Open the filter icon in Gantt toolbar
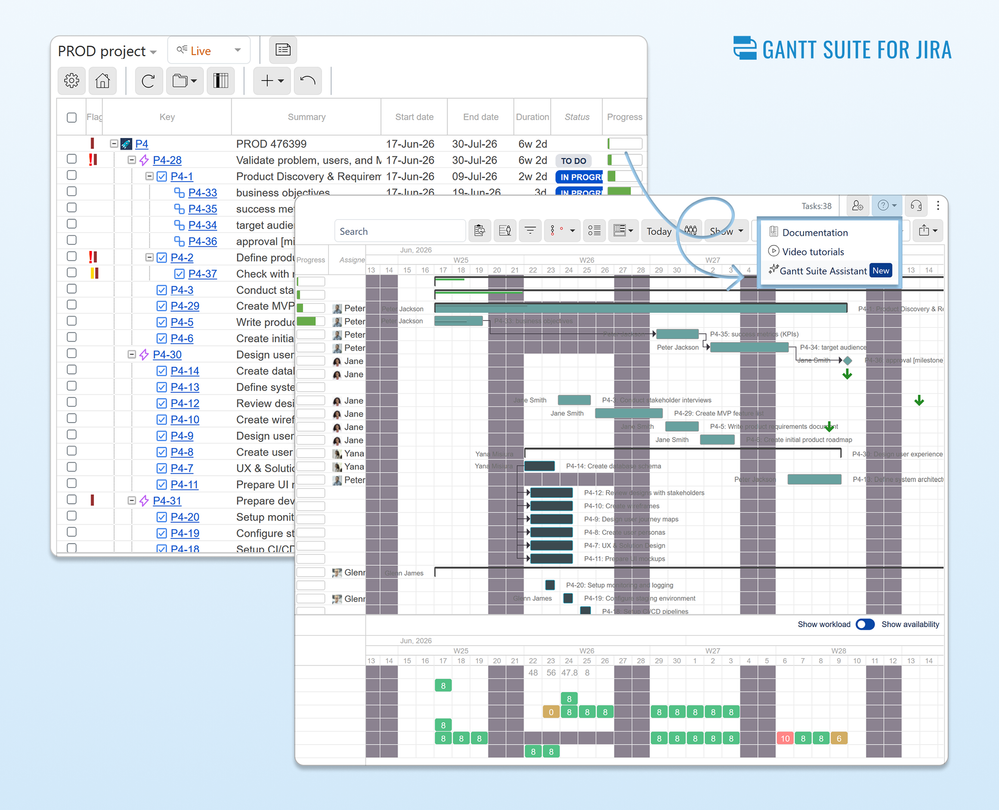The image size is (999, 810). point(530,231)
